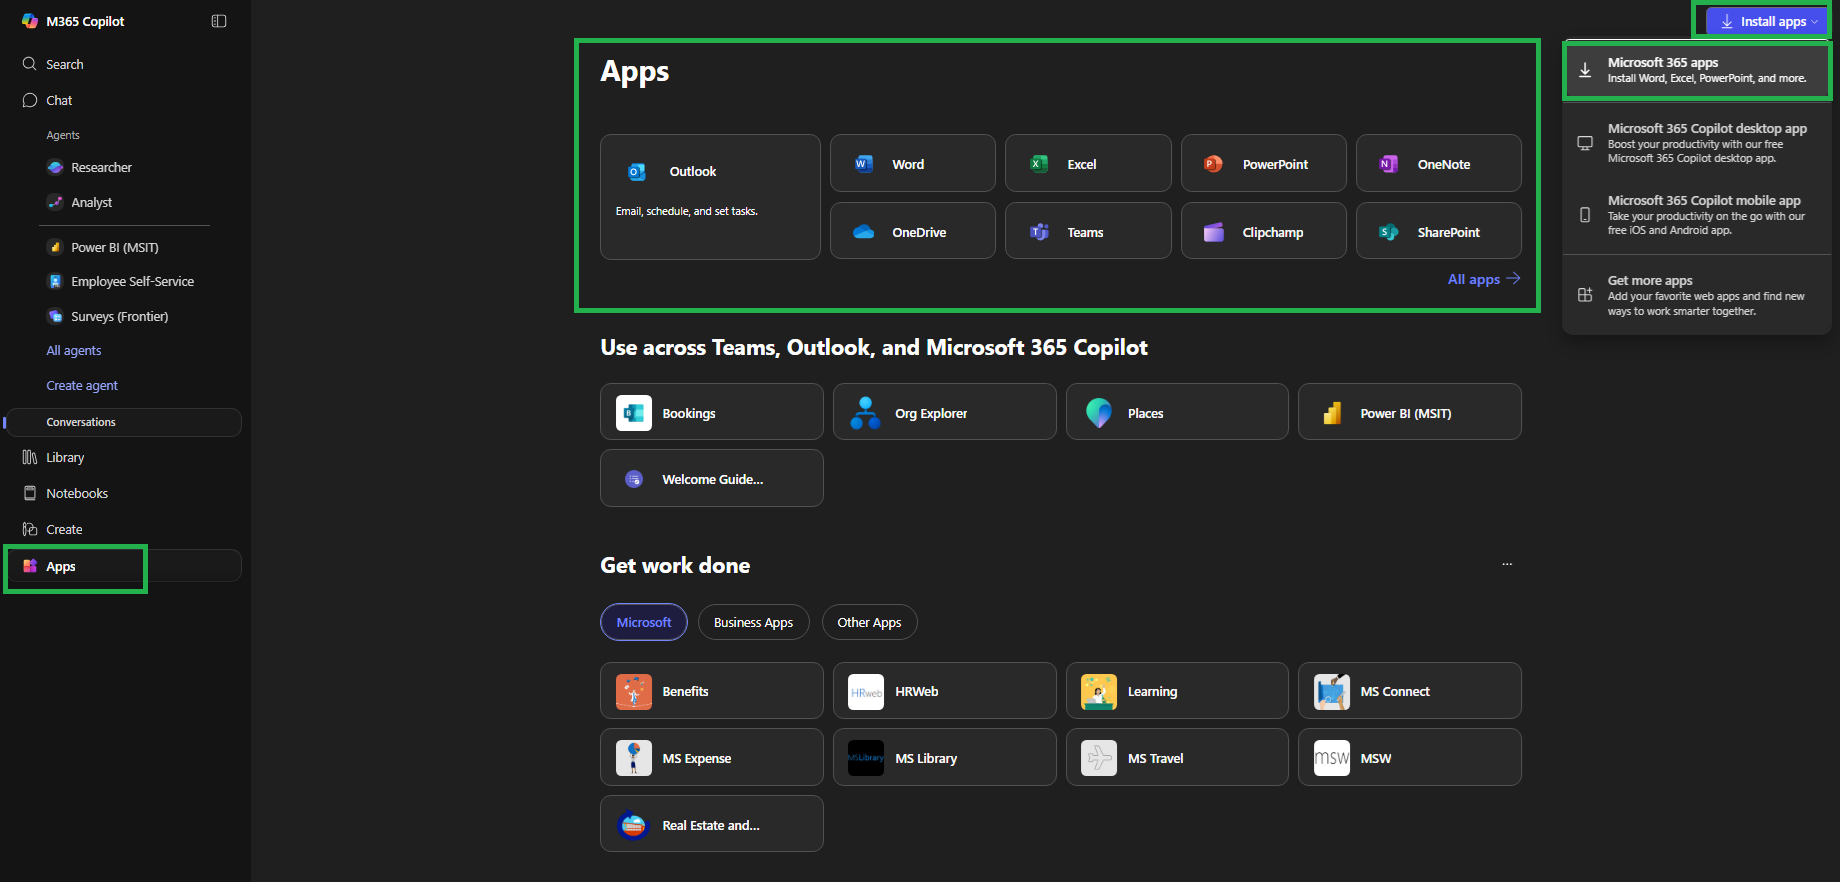Image resolution: width=1840 pixels, height=882 pixels.
Task: Switch to the Business Apps tab
Action: 754,622
